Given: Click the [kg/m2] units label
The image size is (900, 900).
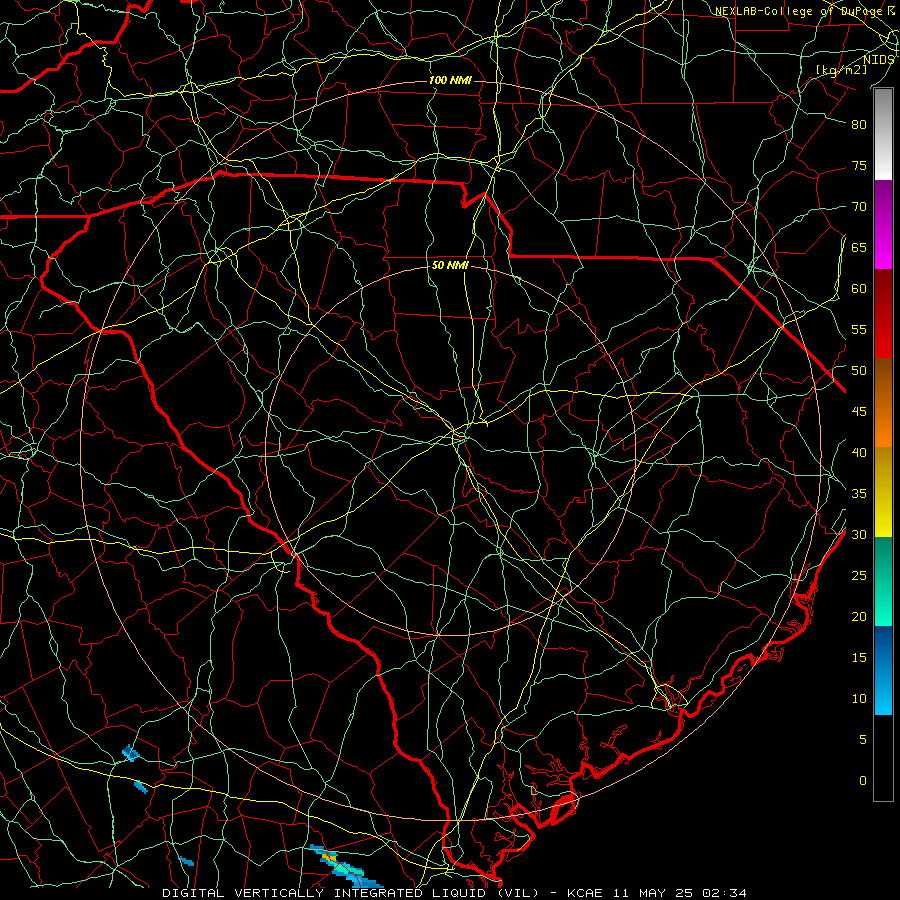Looking at the screenshot, I should point(841,70).
